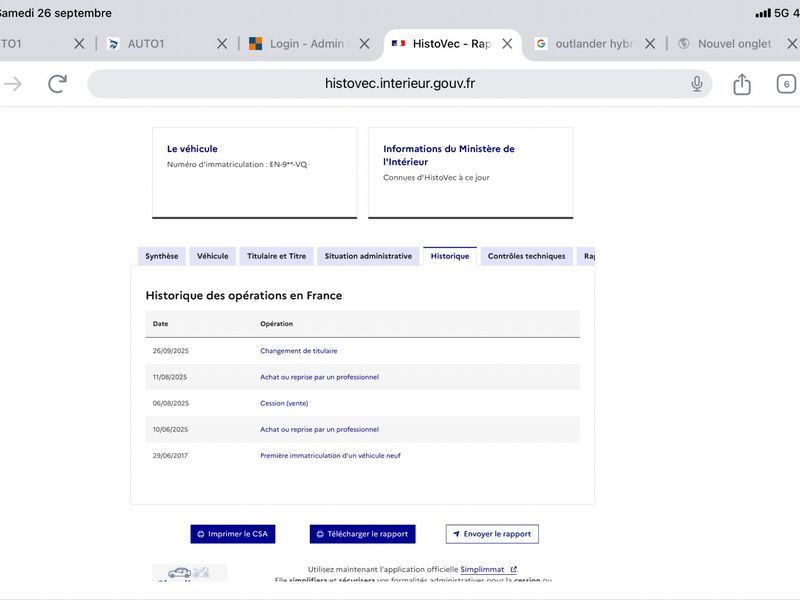Open the Titulaire et Titre tab
This screenshot has height=600, width=800.
pyautogui.click(x=277, y=256)
